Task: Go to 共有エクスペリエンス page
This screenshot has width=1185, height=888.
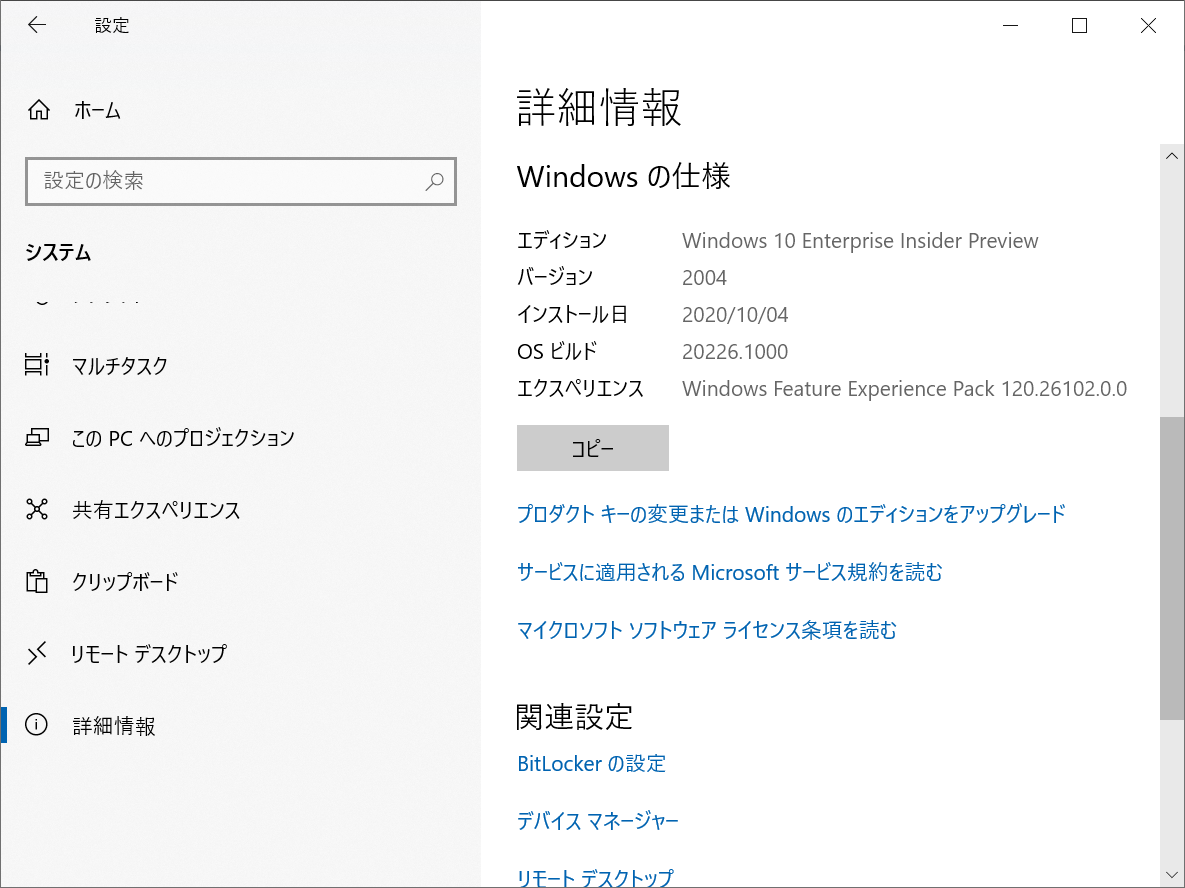Action: pyautogui.click(x=156, y=510)
